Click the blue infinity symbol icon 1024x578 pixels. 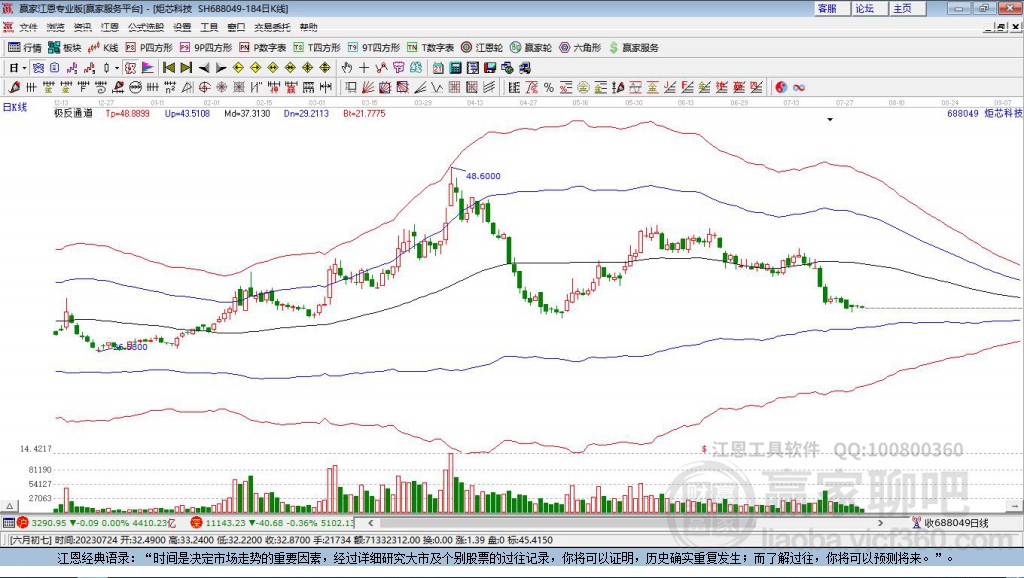799,88
